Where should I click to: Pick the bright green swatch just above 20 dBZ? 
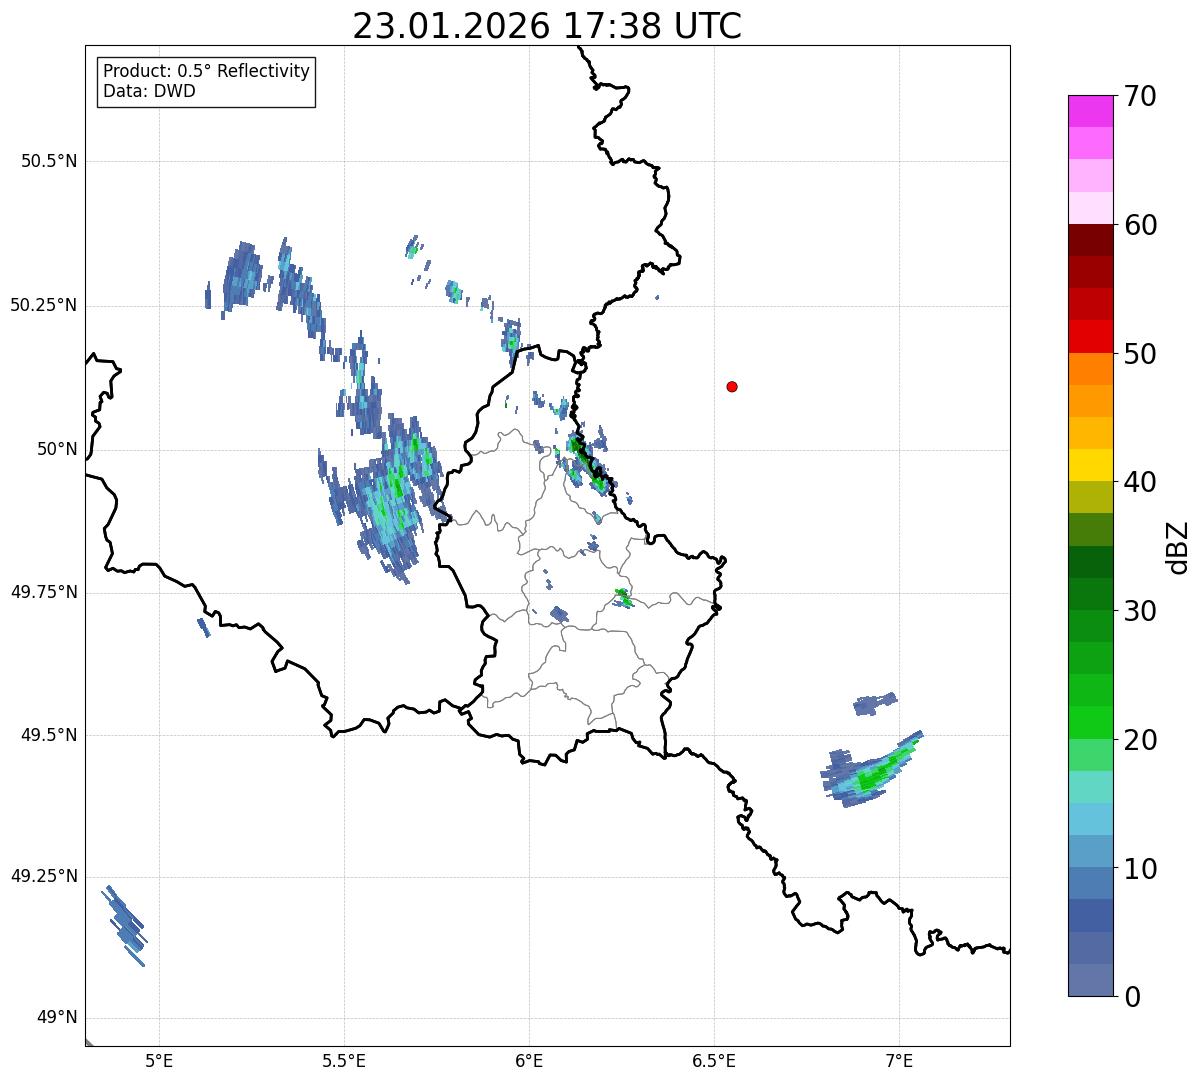pos(1090,723)
